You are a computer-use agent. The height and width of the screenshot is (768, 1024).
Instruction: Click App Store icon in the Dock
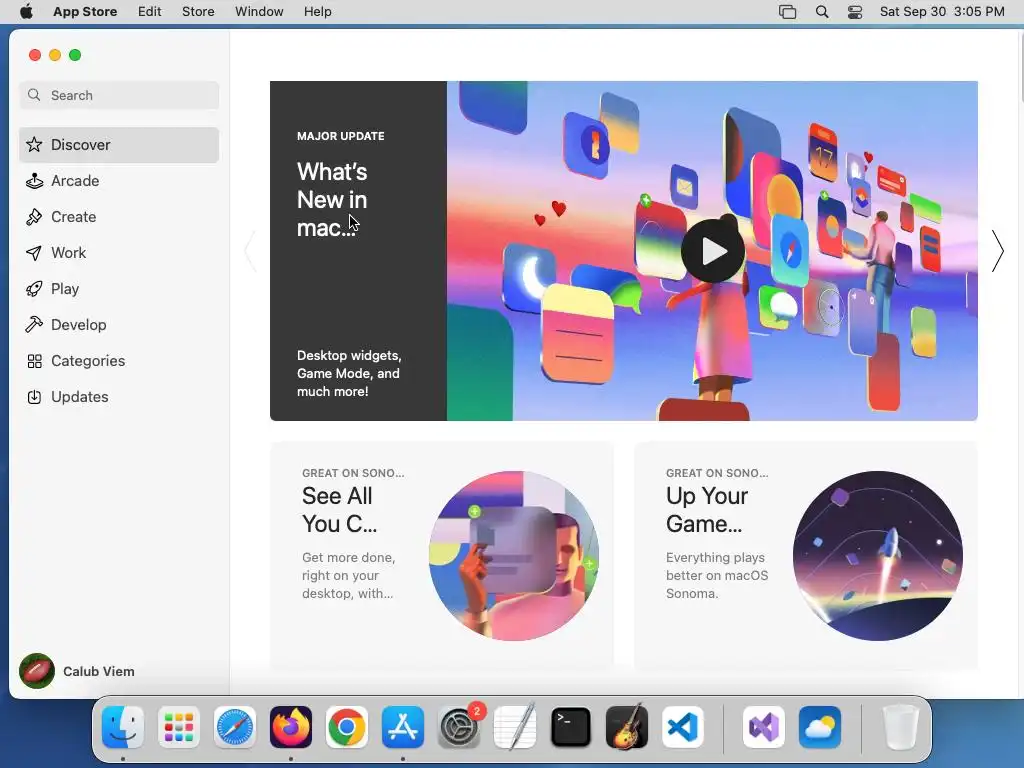click(403, 727)
